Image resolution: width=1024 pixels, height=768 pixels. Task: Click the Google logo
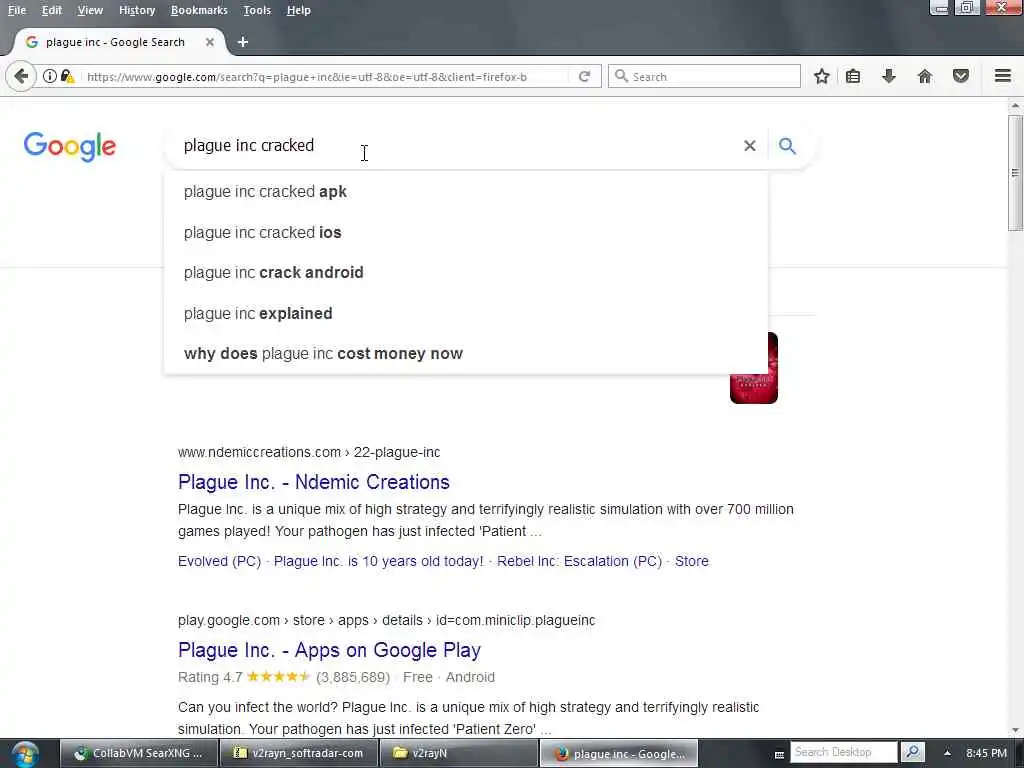click(x=70, y=146)
